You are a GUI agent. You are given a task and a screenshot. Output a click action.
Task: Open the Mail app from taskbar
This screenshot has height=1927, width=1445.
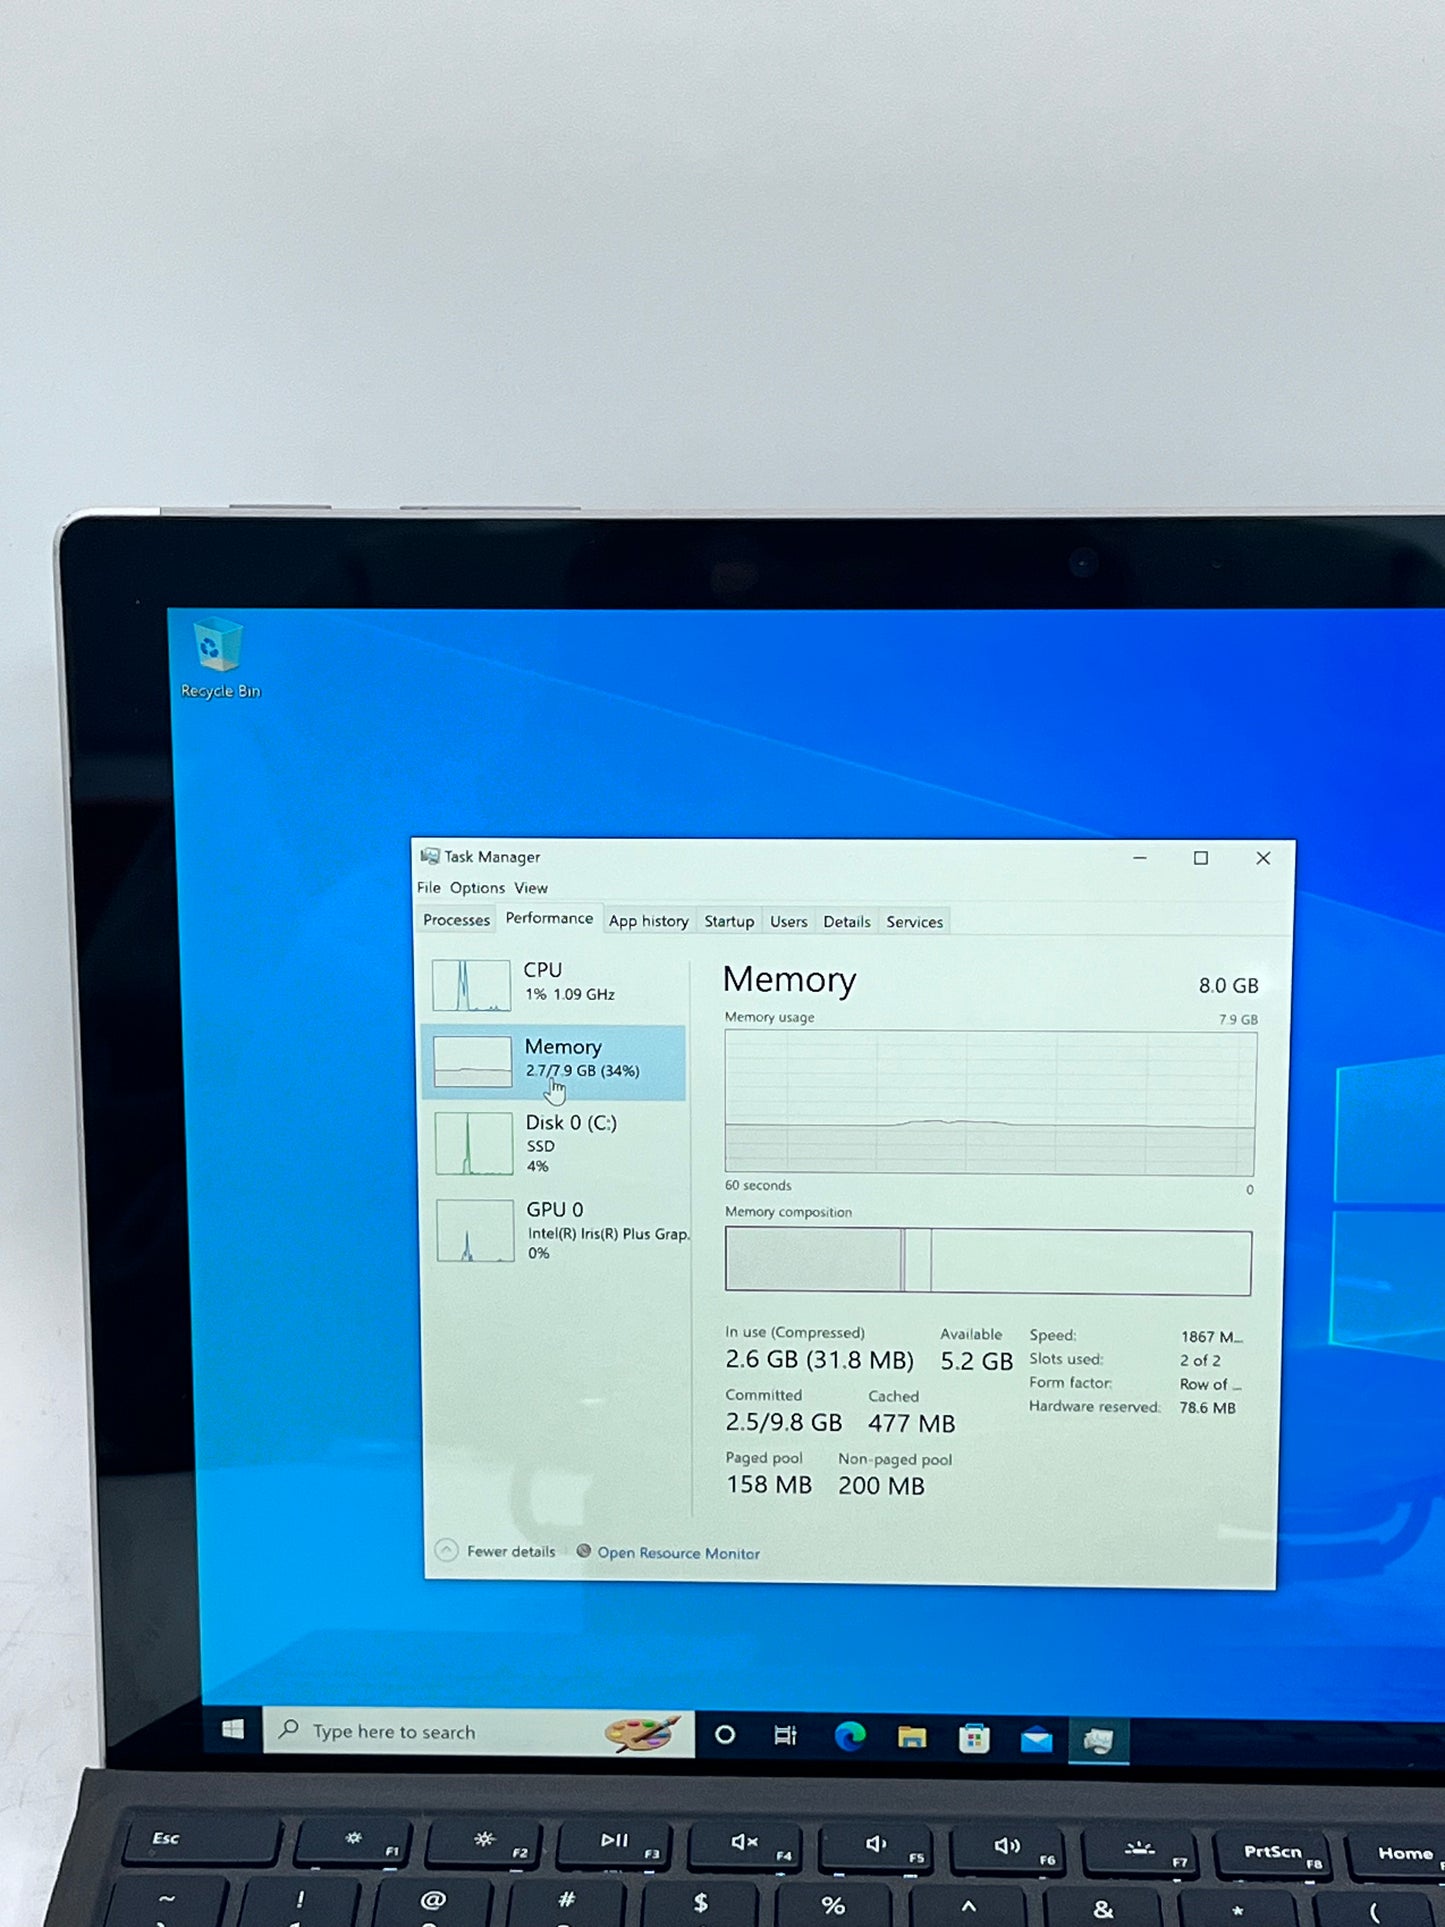click(1036, 1741)
